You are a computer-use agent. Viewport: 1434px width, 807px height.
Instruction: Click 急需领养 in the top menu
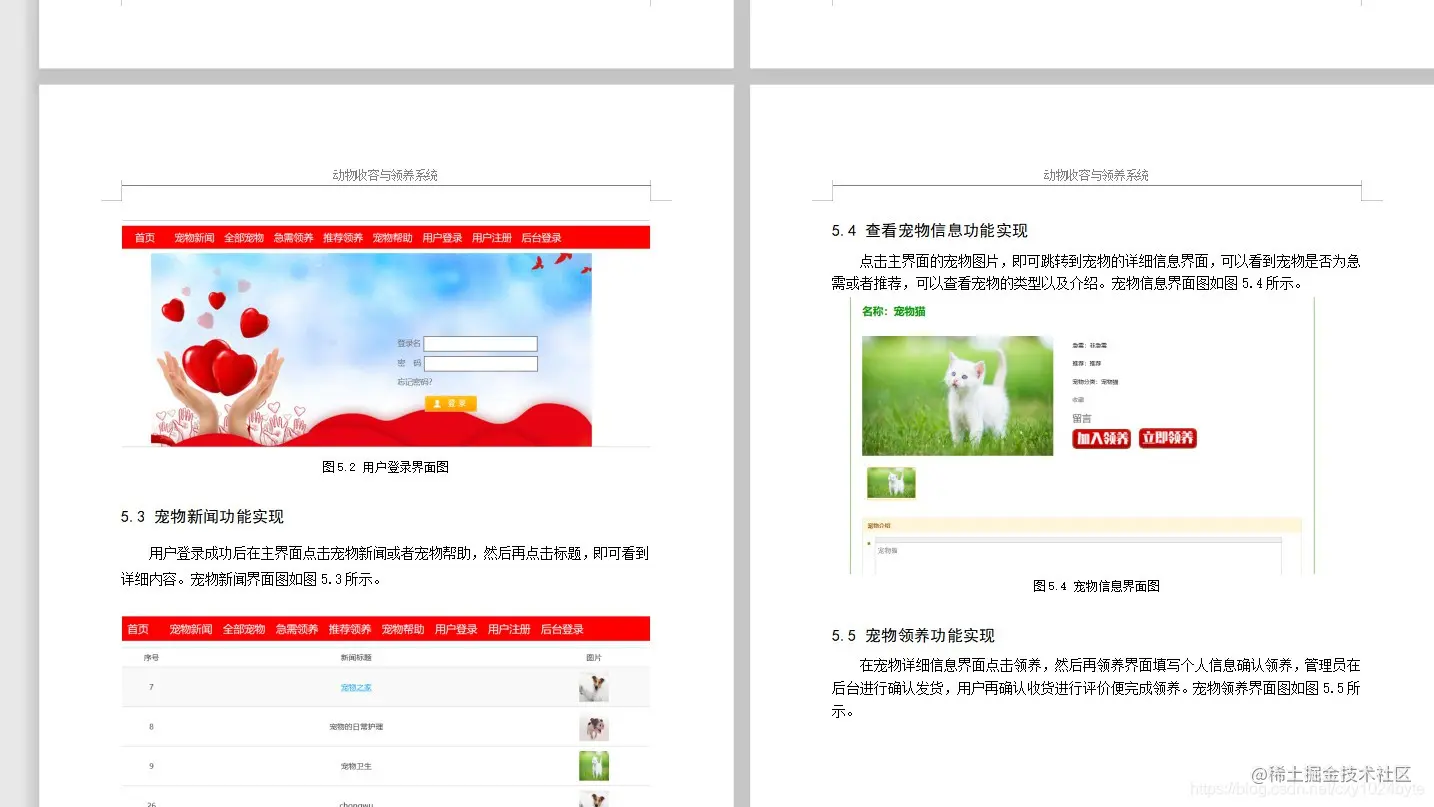pos(293,237)
